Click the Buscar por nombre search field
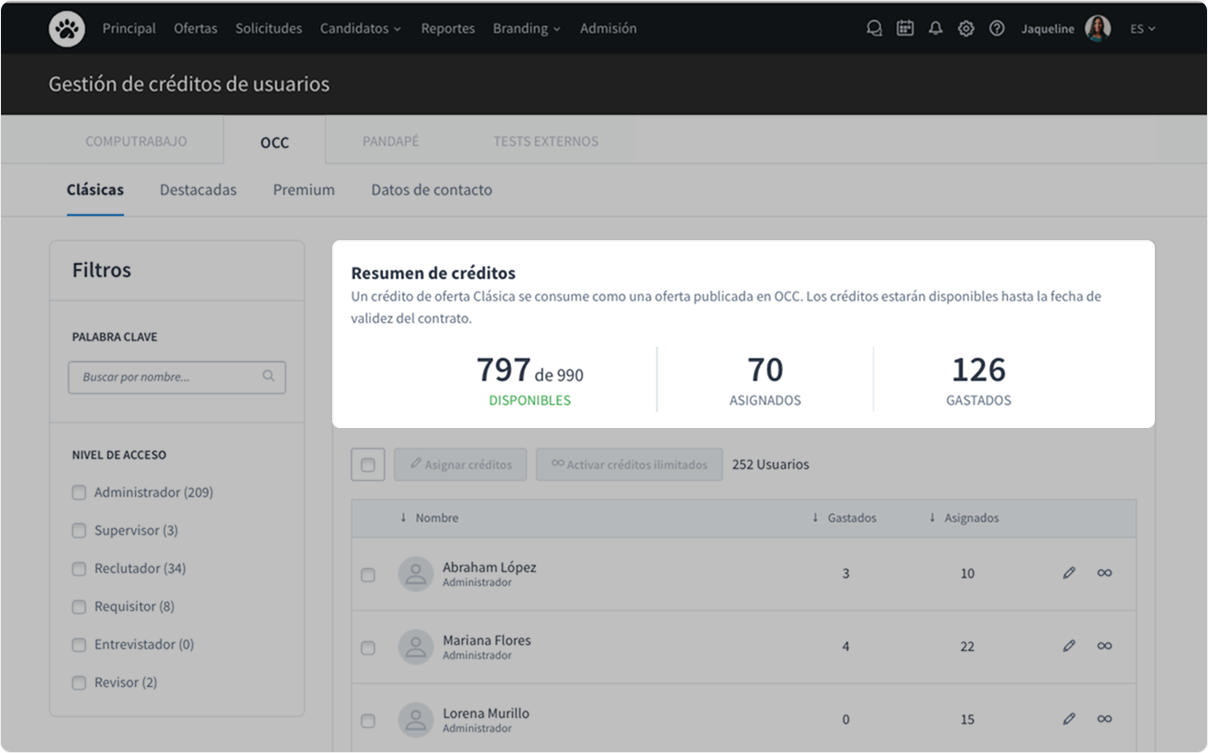The image size is (1208, 753). [168, 377]
